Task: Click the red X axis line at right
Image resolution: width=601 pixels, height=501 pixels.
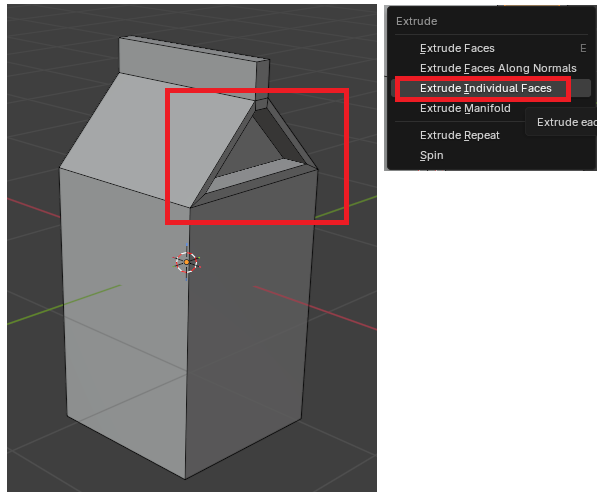Action: 314,308
